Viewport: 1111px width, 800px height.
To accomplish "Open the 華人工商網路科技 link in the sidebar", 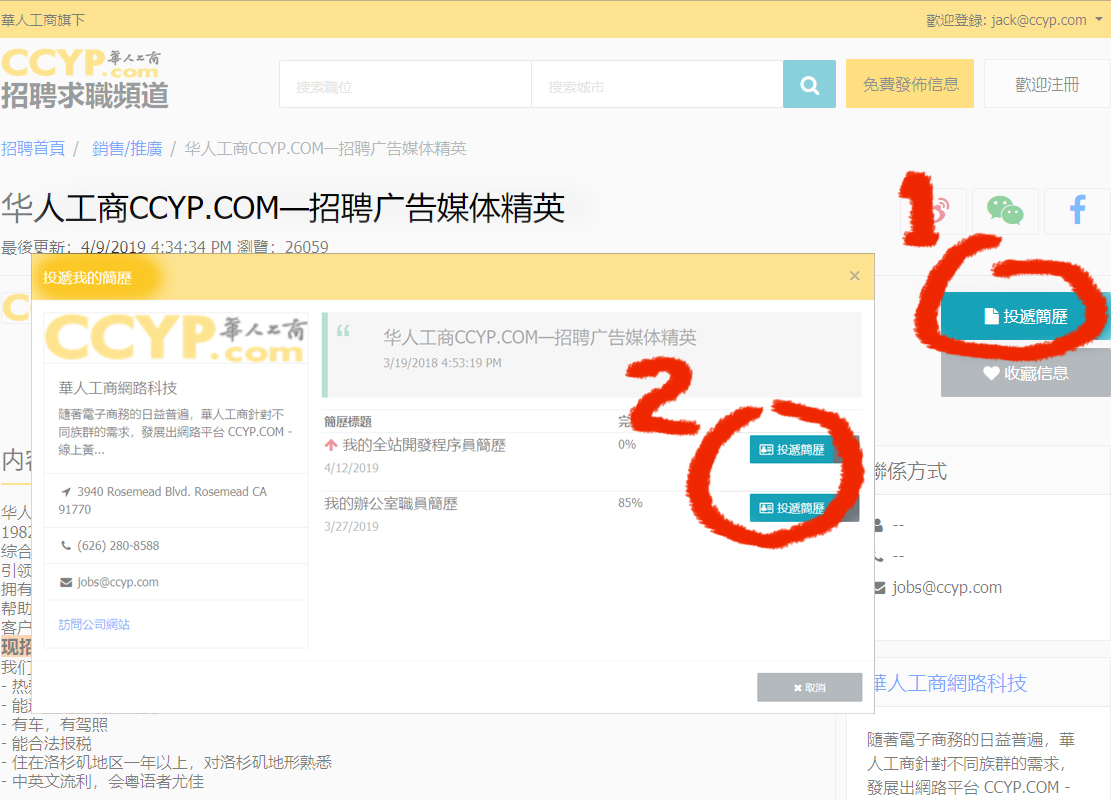I will pyautogui.click(x=949, y=683).
